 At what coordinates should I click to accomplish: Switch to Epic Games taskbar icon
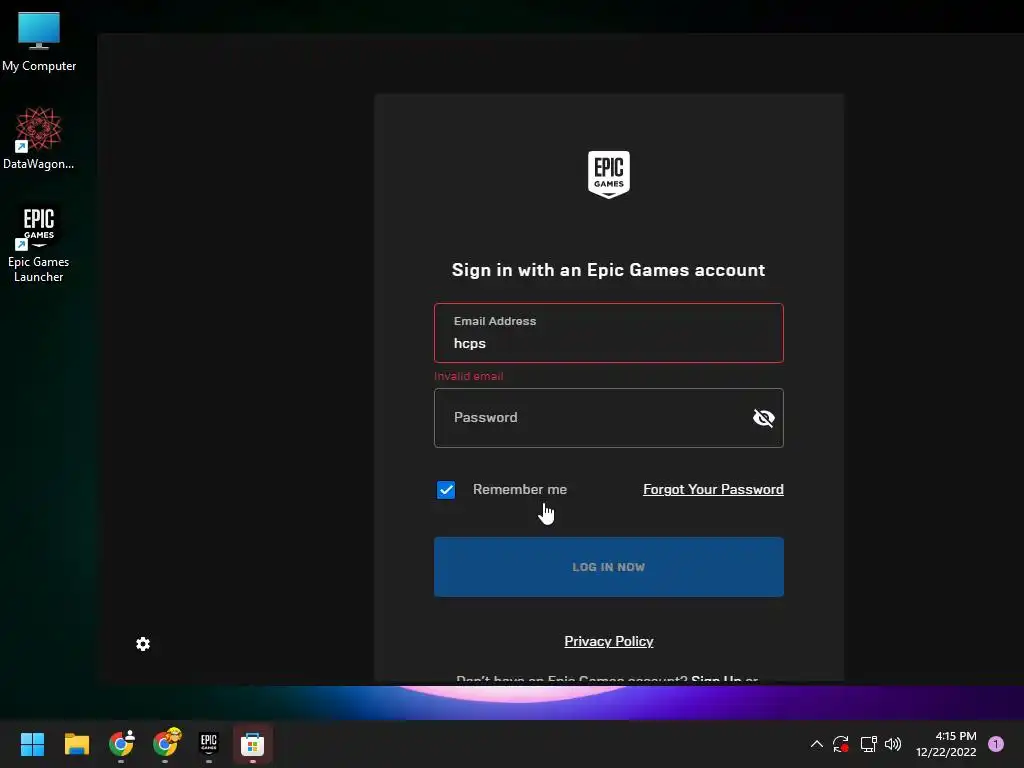(x=209, y=743)
